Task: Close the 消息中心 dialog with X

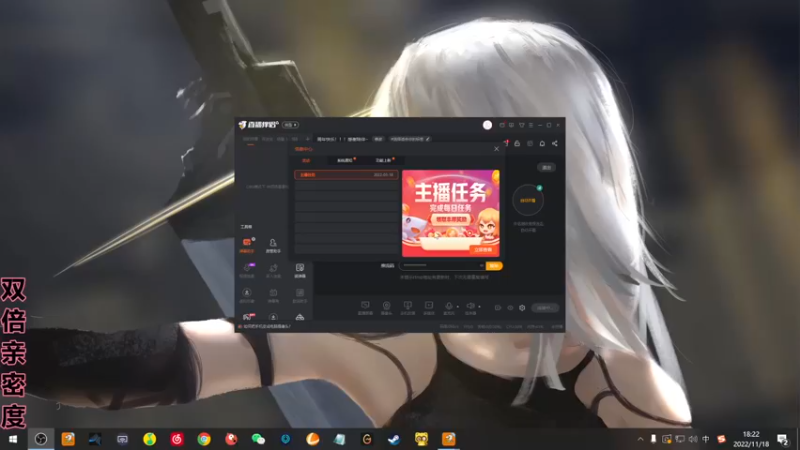Action: click(496, 149)
